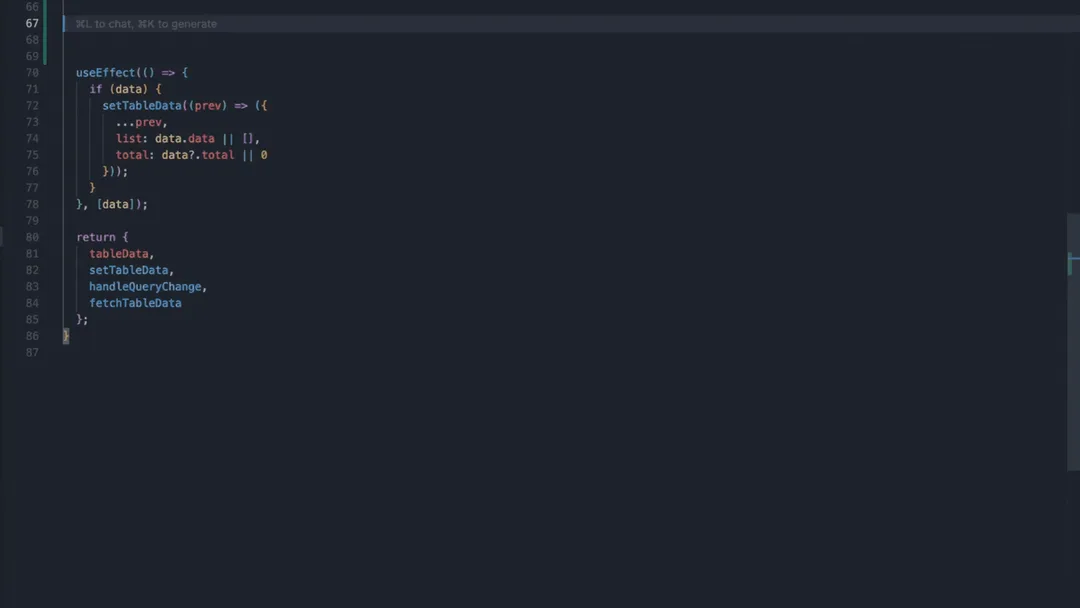Click line number 70 in the gutter
This screenshot has height=608, width=1080.
[x=32, y=73]
